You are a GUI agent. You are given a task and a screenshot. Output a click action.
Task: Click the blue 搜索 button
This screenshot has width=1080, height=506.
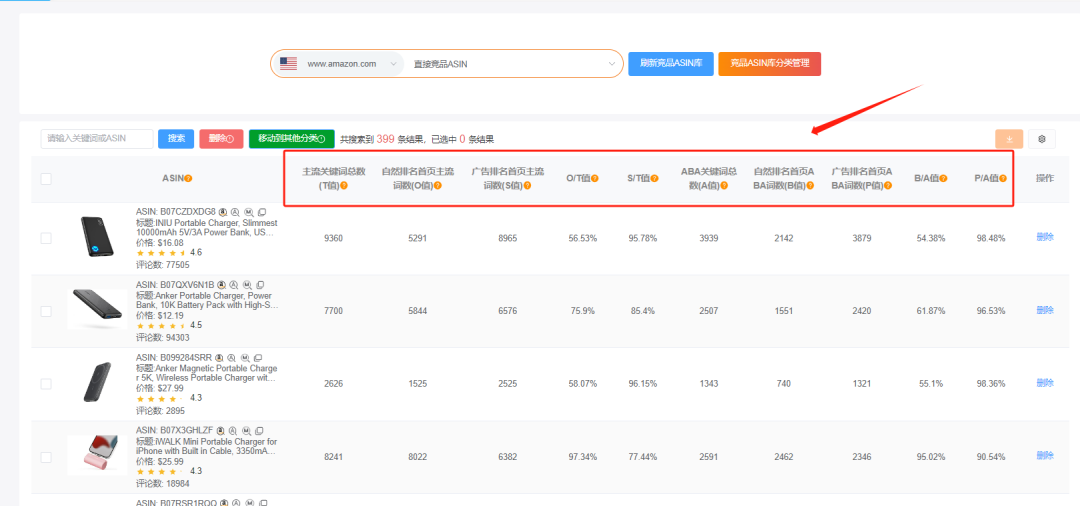pyautogui.click(x=176, y=138)
